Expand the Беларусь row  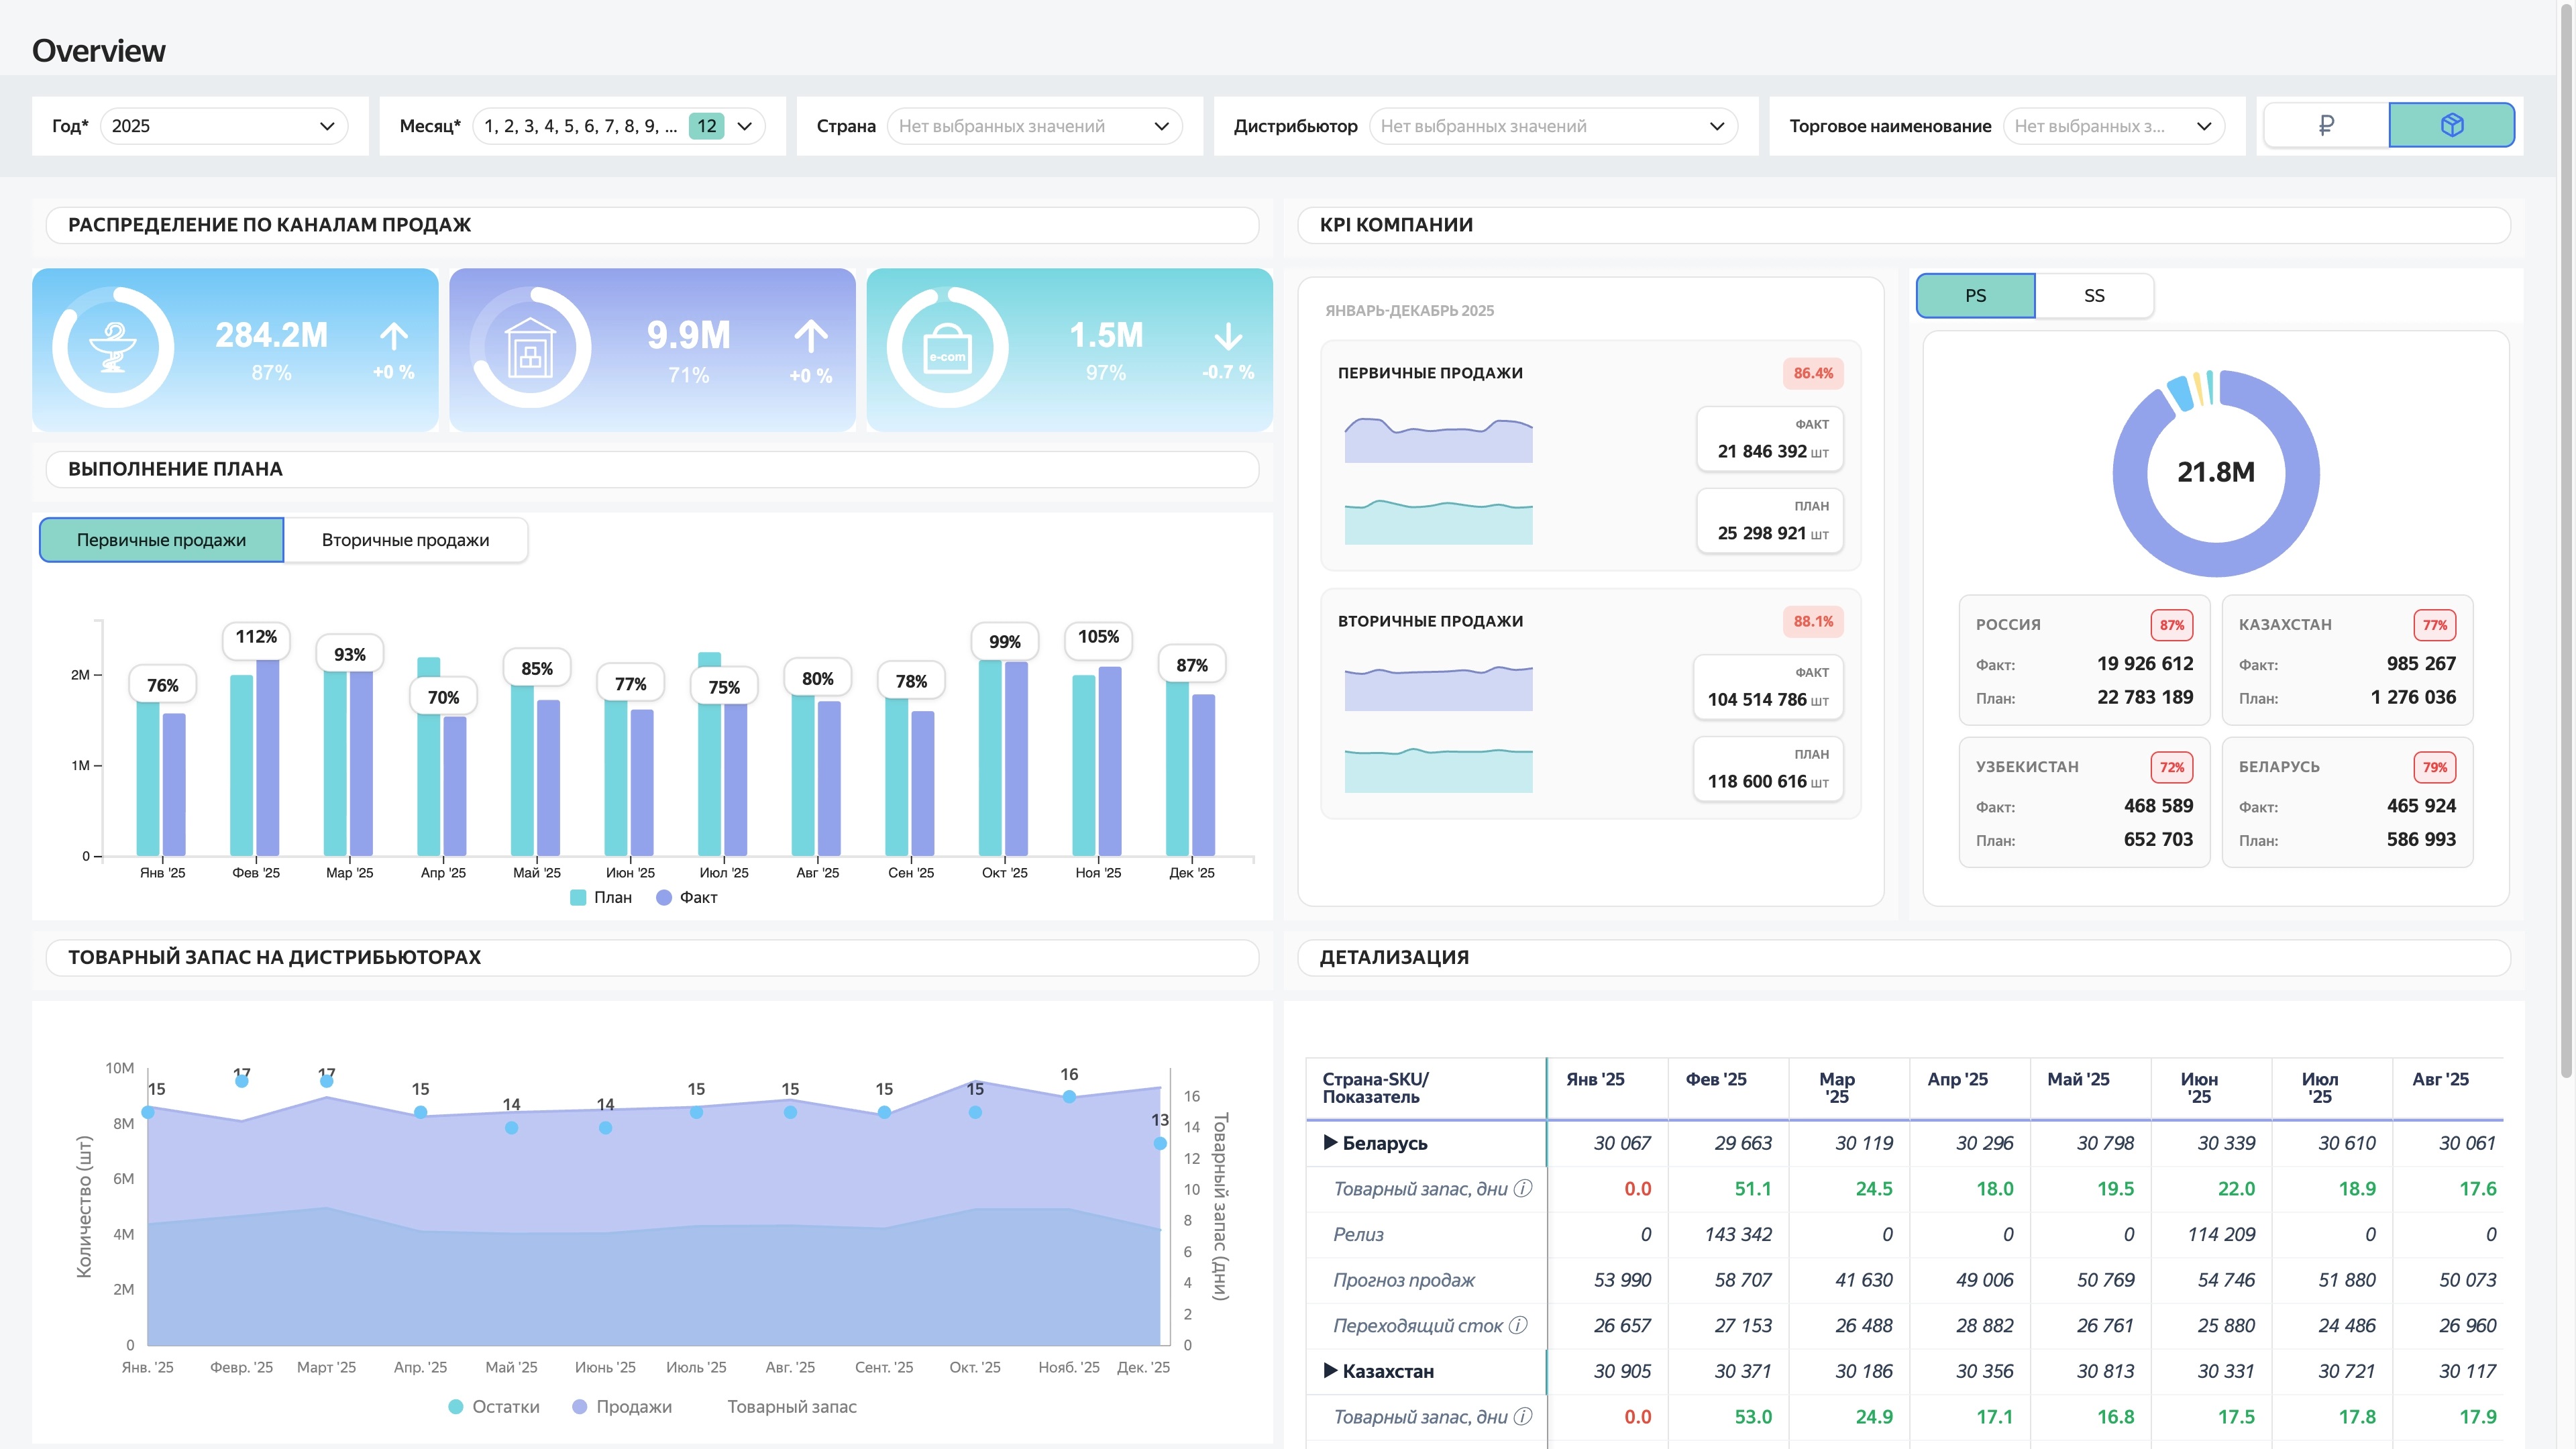coord(1330,1142)
